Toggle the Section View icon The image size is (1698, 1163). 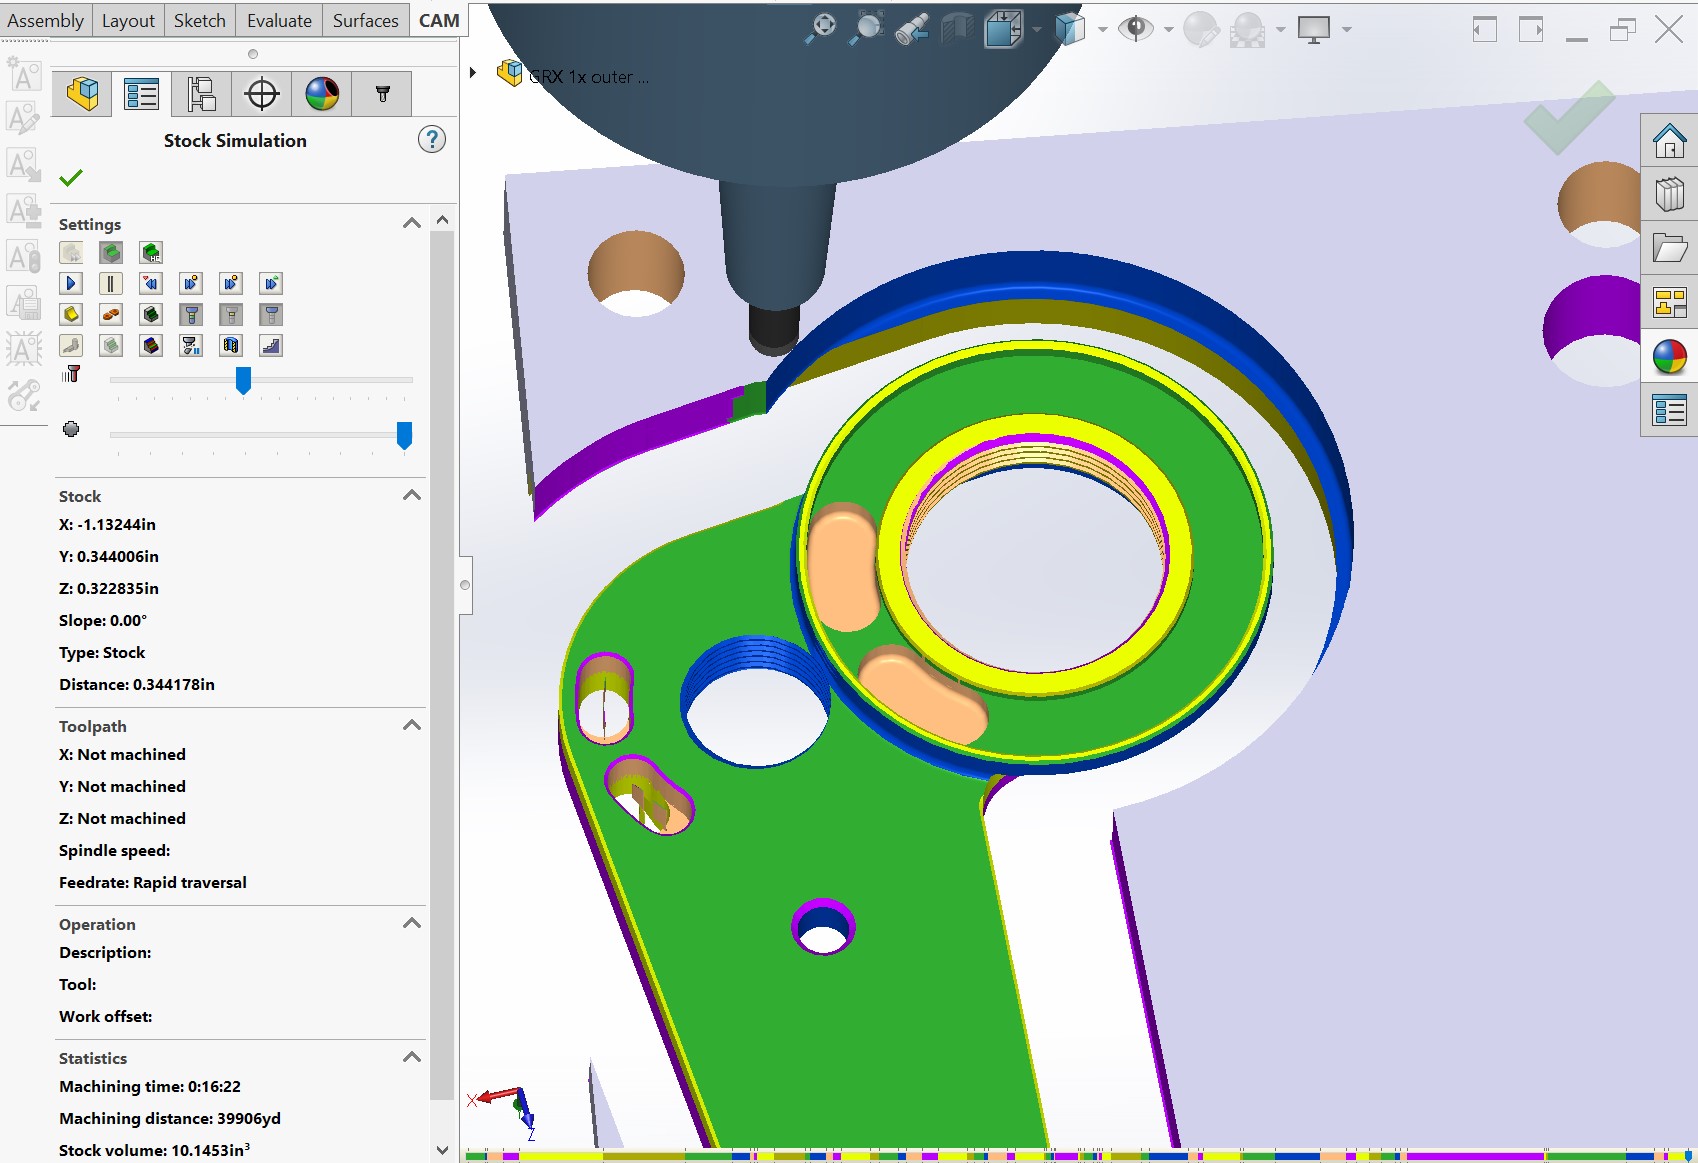tap(957, 29)
